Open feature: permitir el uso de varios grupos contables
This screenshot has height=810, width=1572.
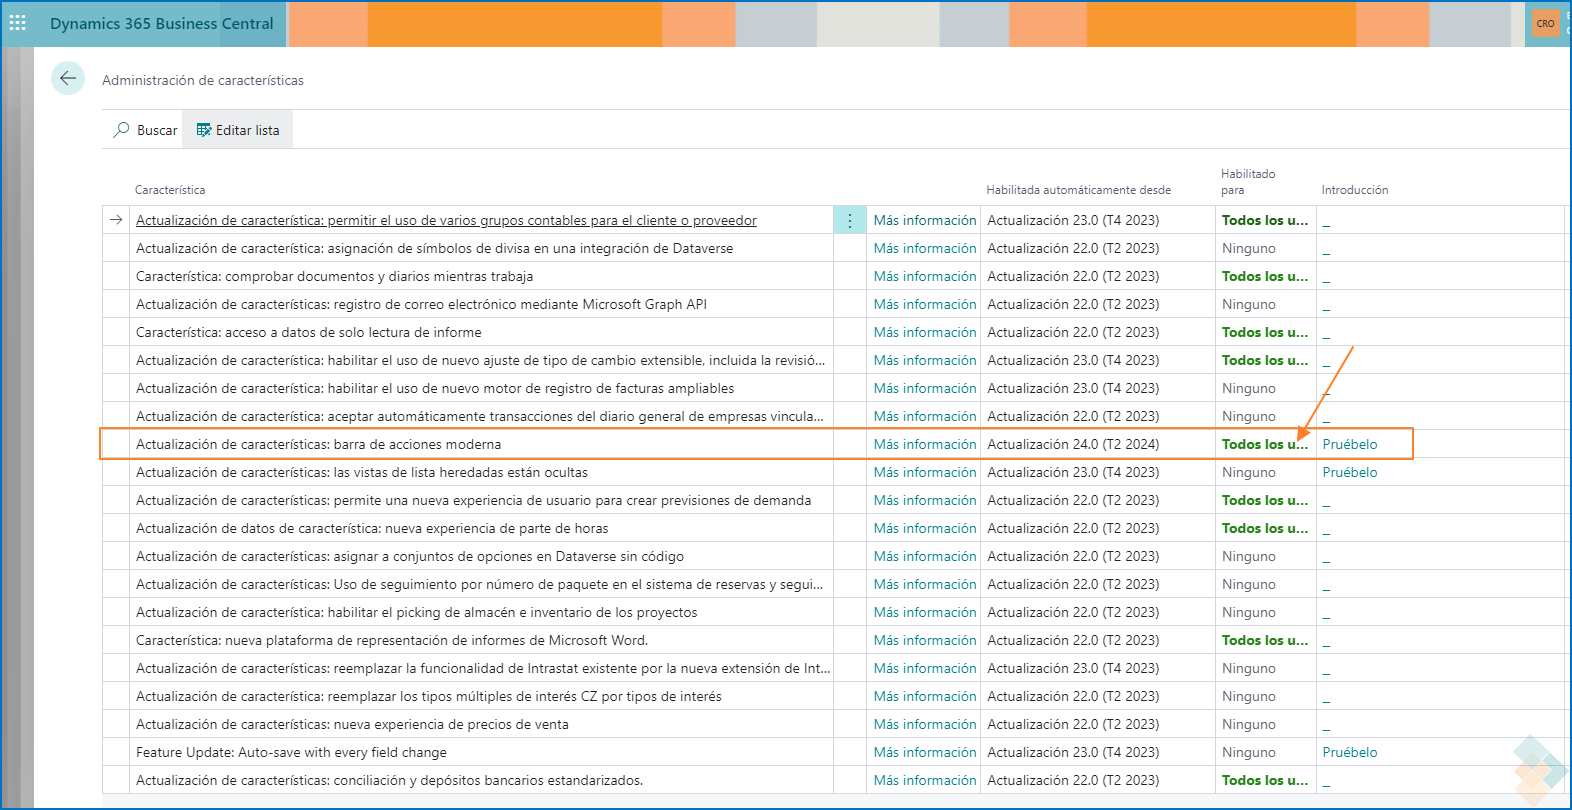click(x=446, y=220)
